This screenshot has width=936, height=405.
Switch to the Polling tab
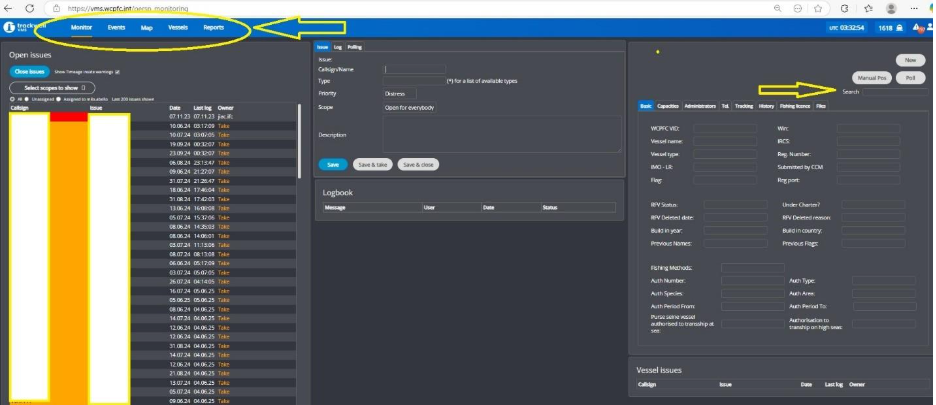(x=354, y=47)
